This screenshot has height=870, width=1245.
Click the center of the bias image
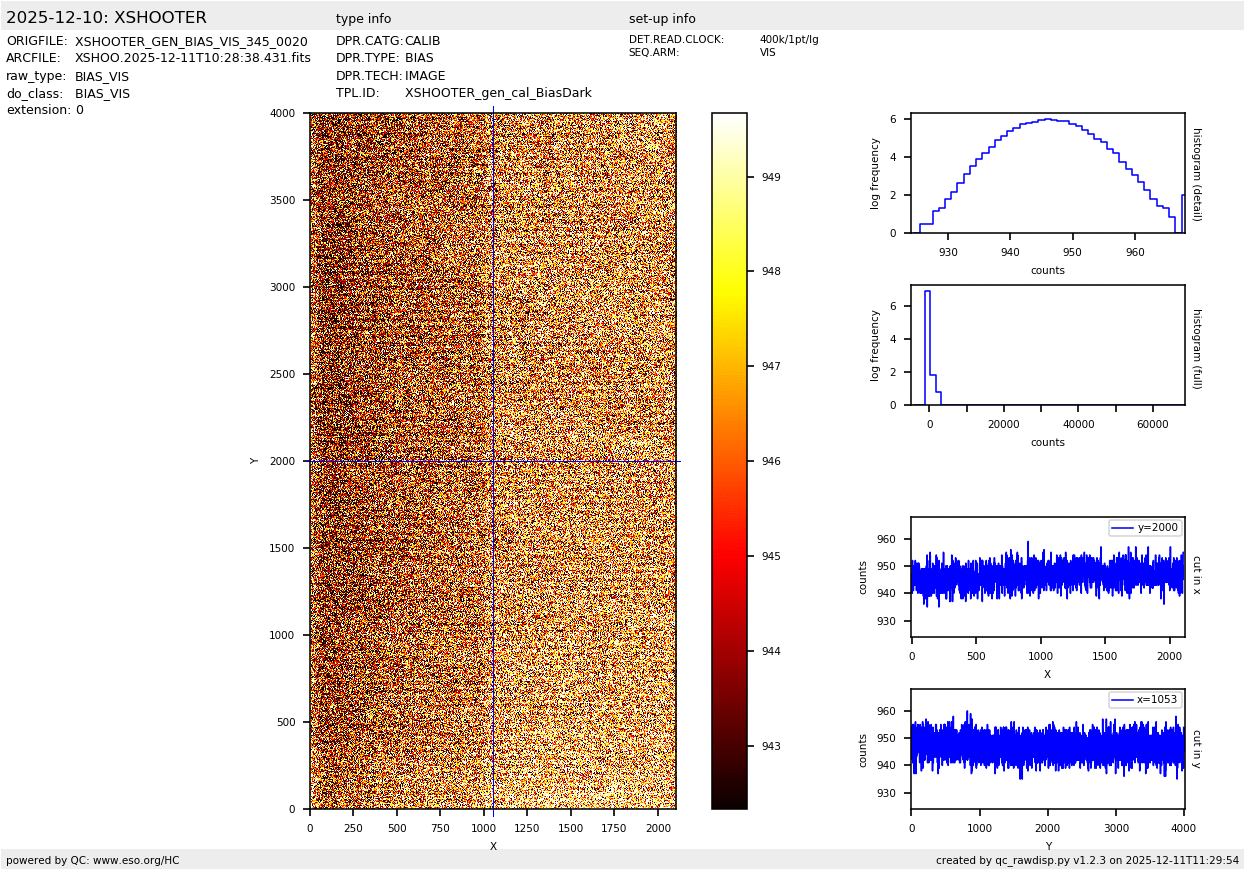tap(493, 461)
